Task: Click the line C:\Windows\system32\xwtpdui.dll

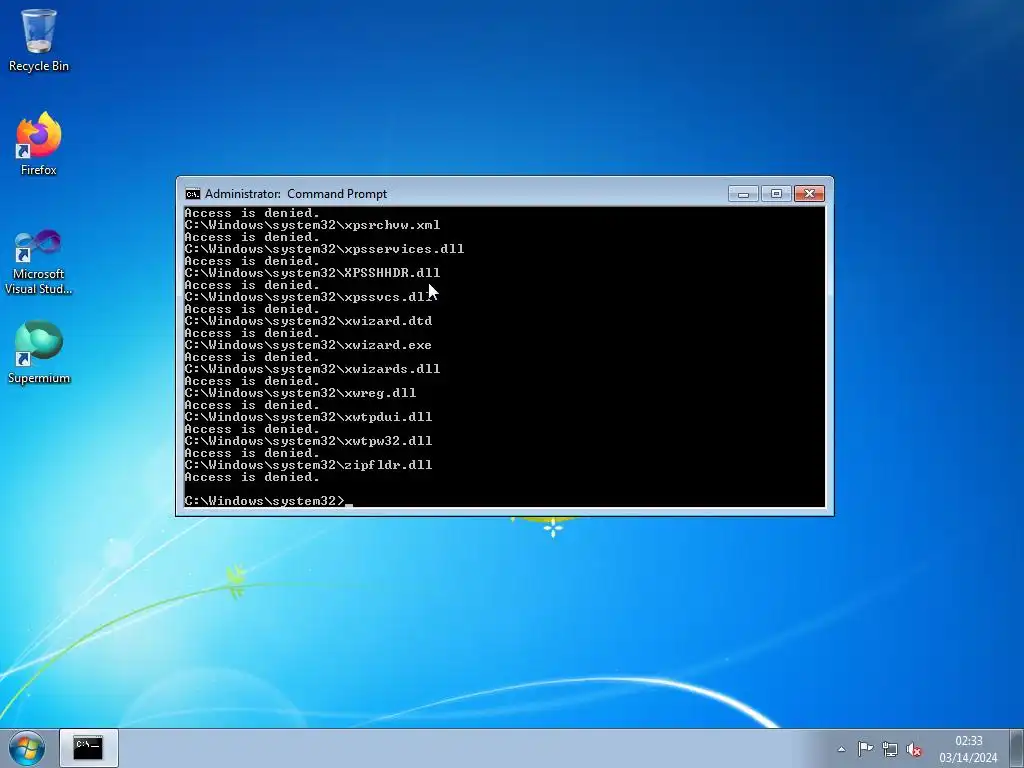Action: [x=308, y=417]
